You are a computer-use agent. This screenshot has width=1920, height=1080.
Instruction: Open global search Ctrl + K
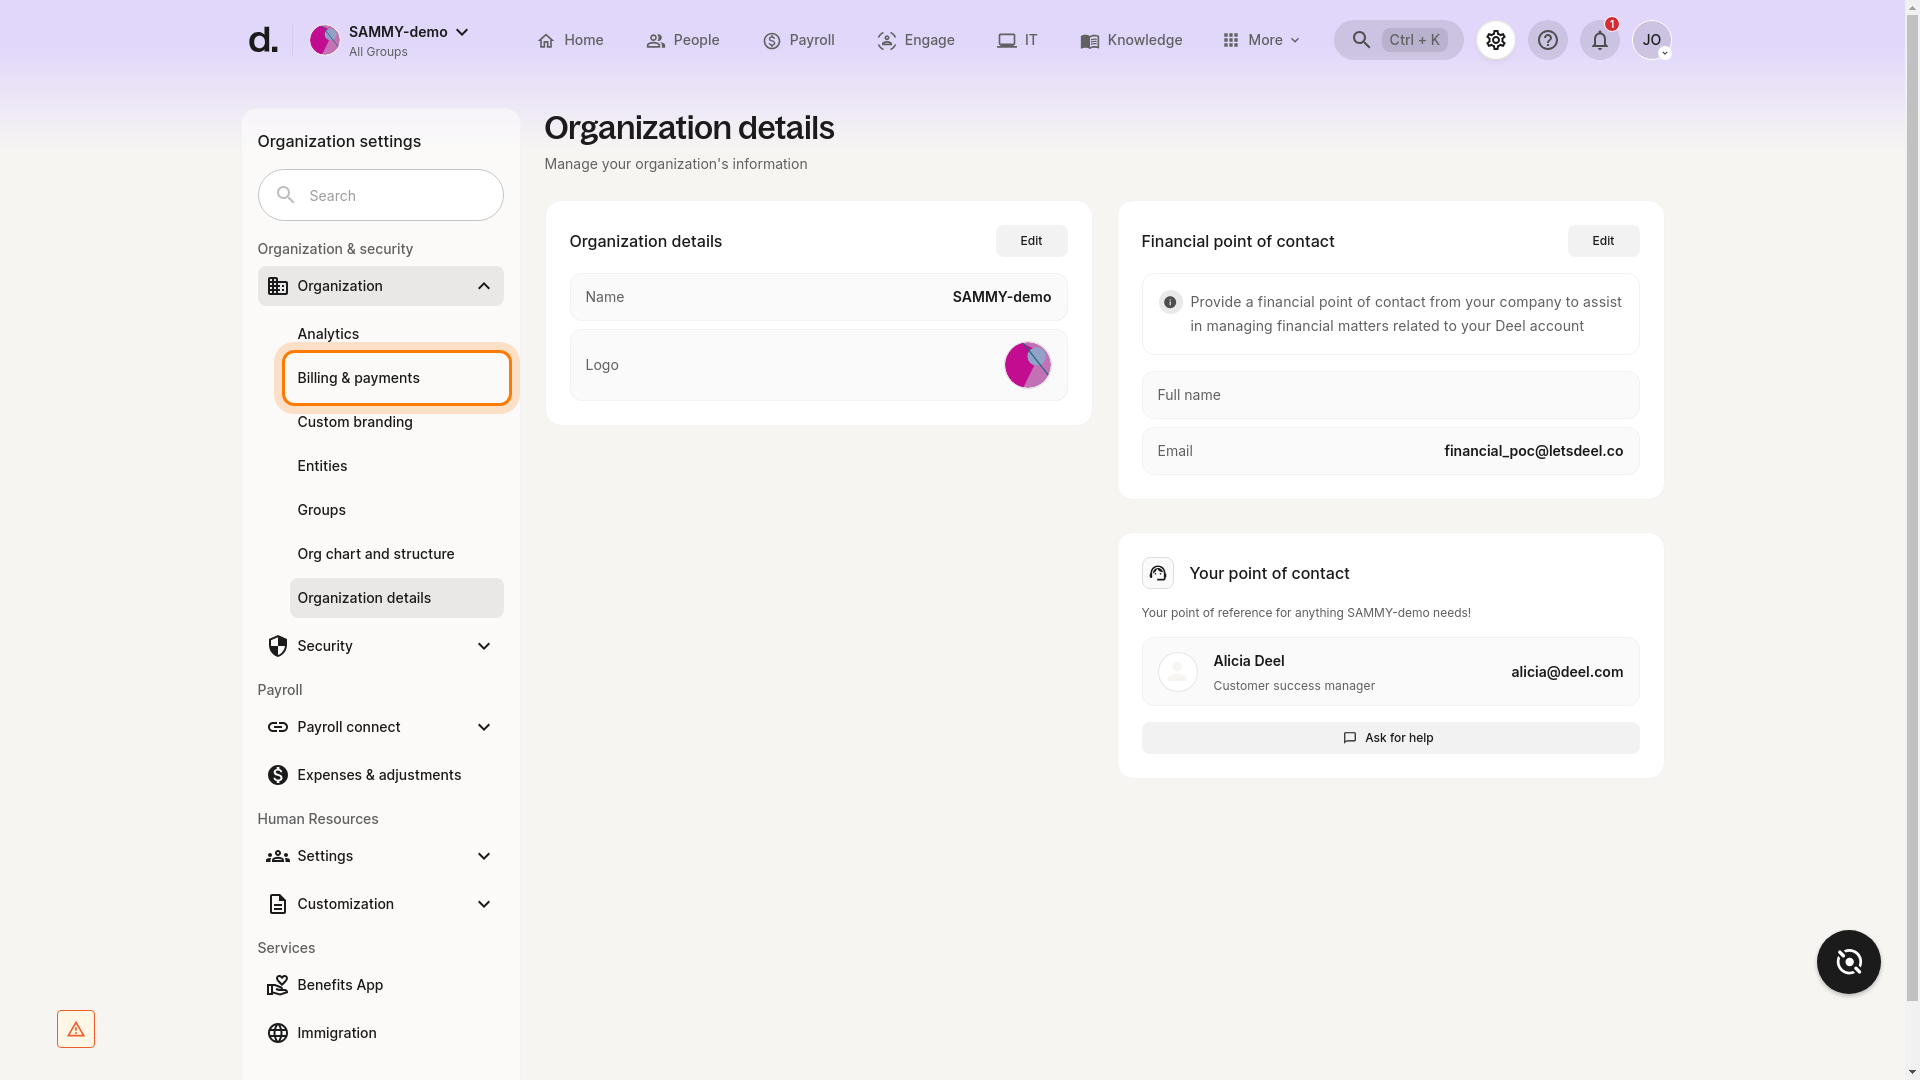(x=1398, y=40)
